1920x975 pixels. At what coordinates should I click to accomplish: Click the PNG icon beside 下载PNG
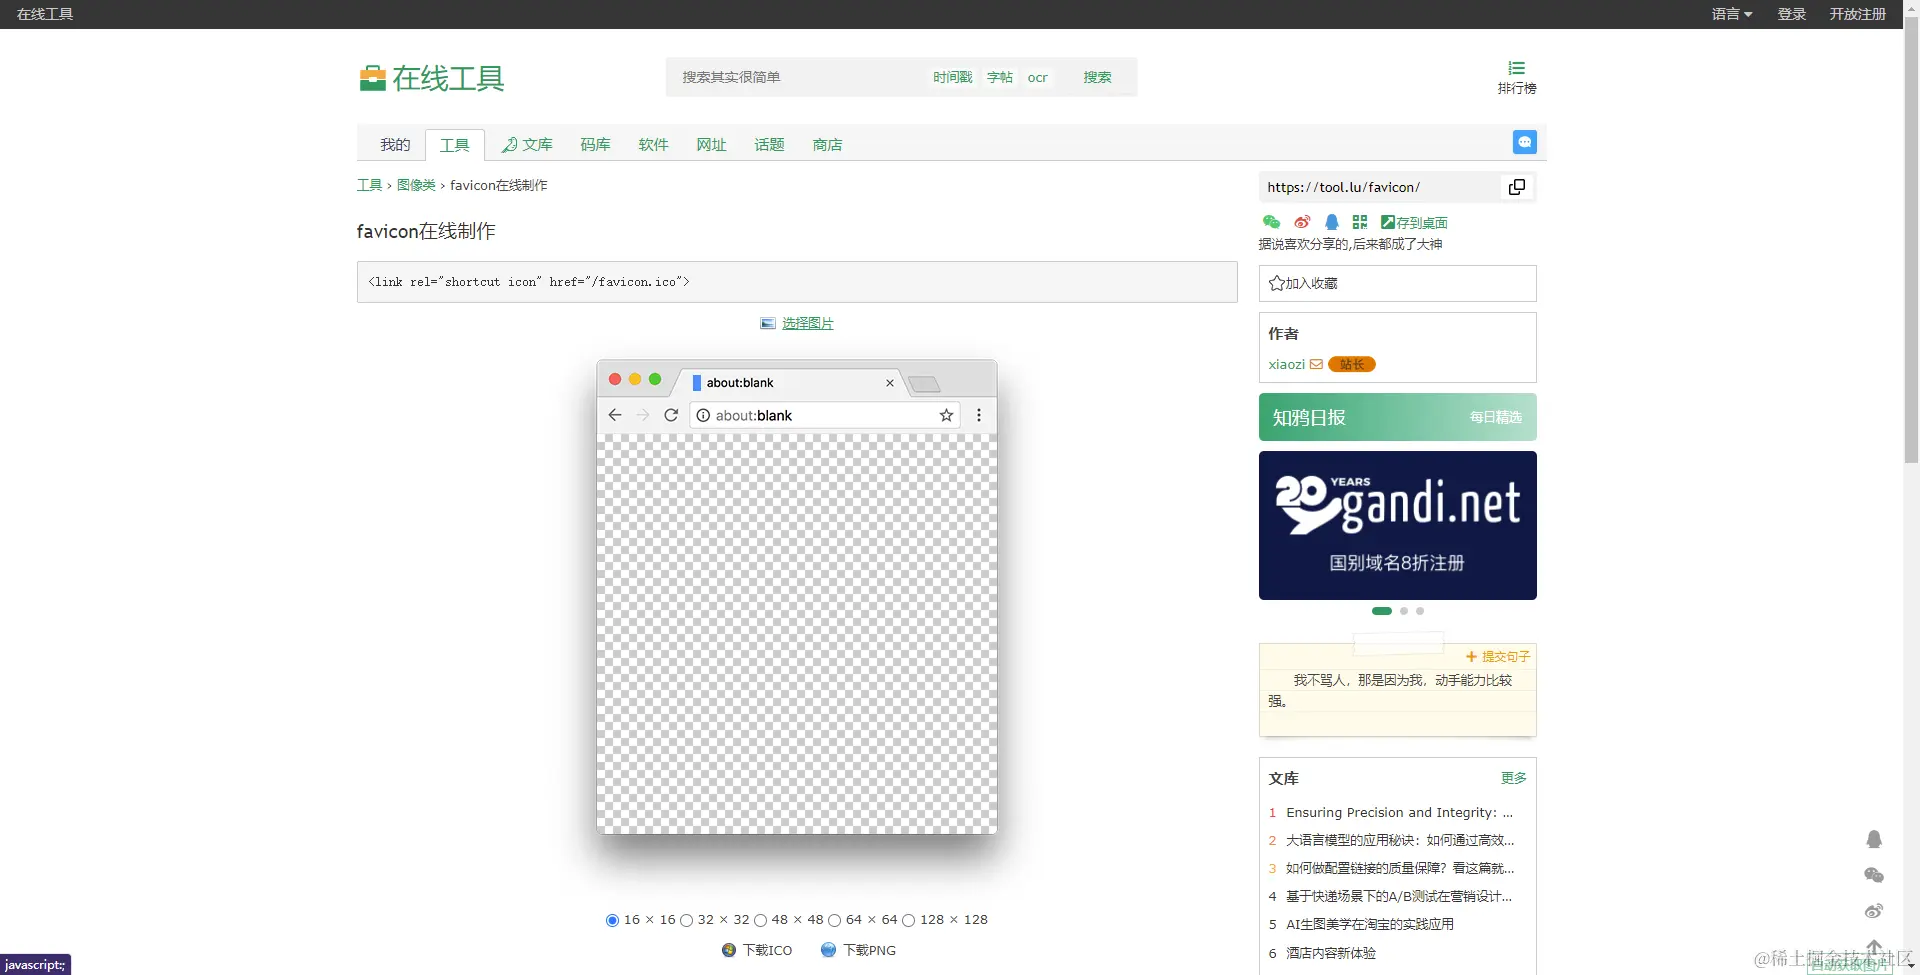click(x=828, y=950)
